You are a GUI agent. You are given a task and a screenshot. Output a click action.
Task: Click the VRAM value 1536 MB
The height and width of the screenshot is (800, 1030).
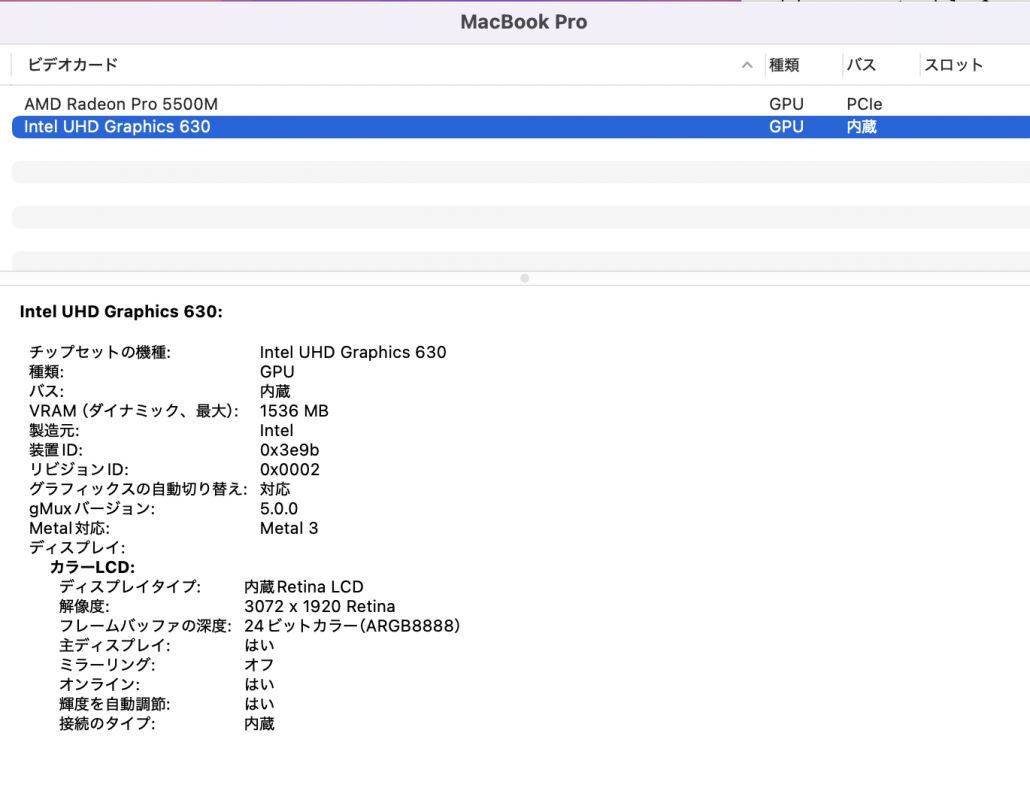pyautogui.click(x=294, y=410)
